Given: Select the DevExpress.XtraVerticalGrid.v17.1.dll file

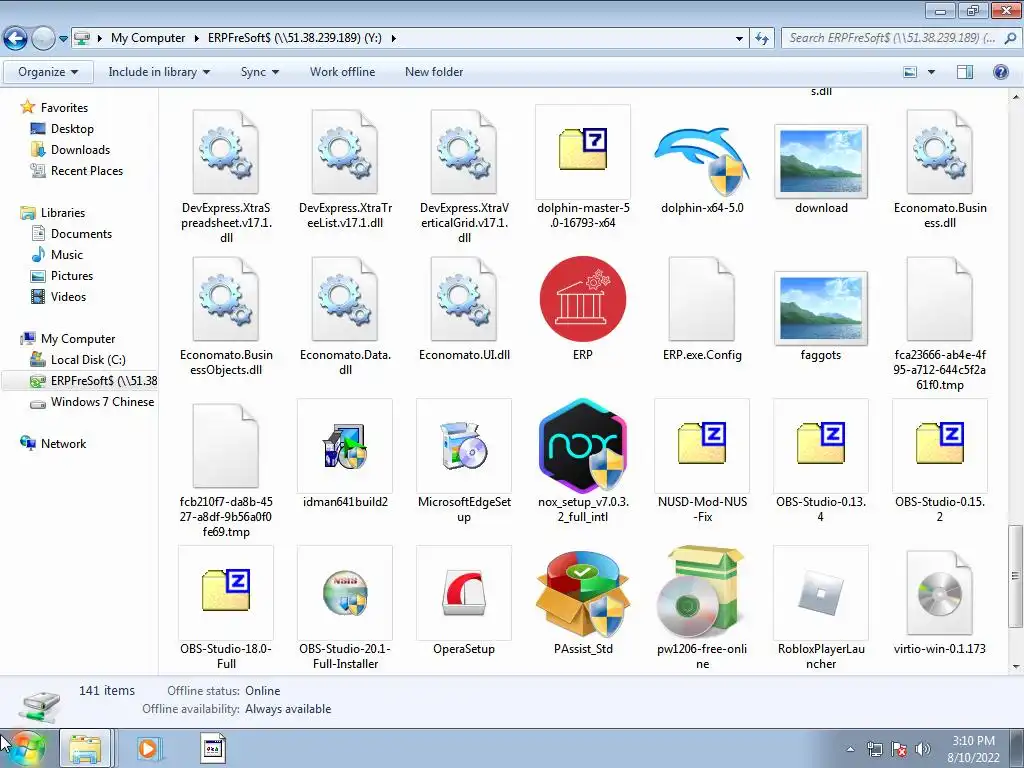Looking at the screenshot, I should (x=464, y=152).
